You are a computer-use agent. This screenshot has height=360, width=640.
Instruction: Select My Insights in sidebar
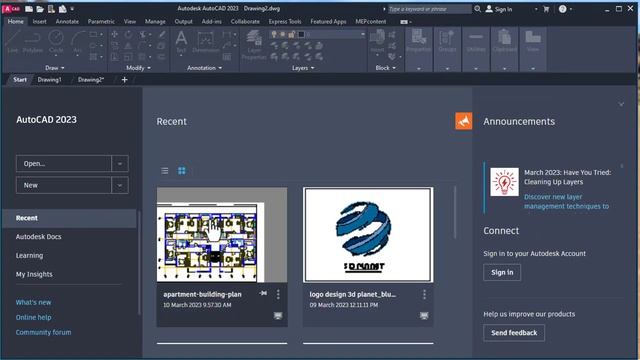[x=34, y=274]
